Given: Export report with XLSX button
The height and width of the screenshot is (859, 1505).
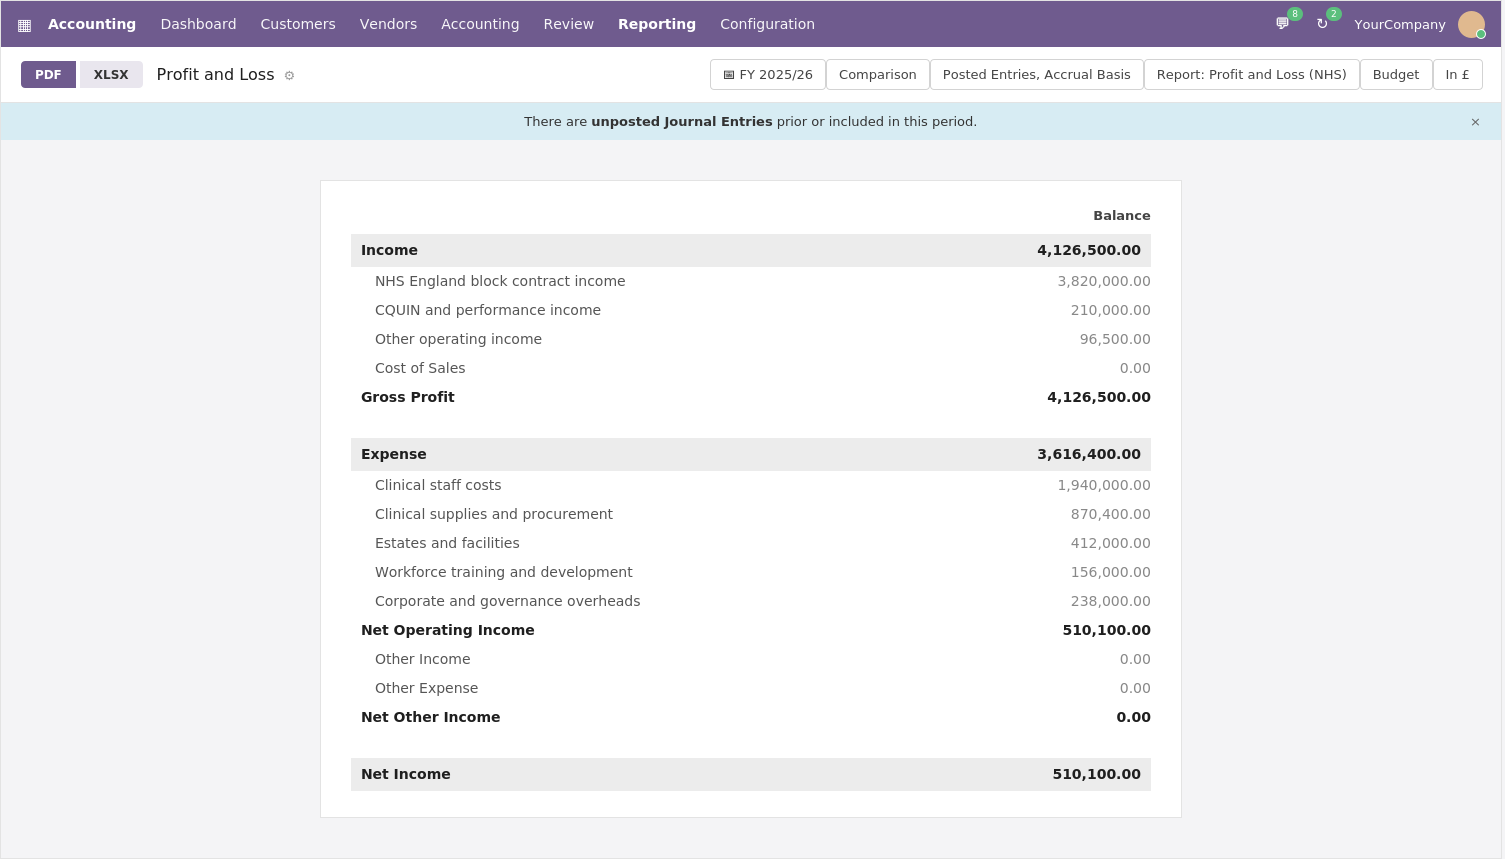Looking at the screenshot, I should tap(111, 75).
